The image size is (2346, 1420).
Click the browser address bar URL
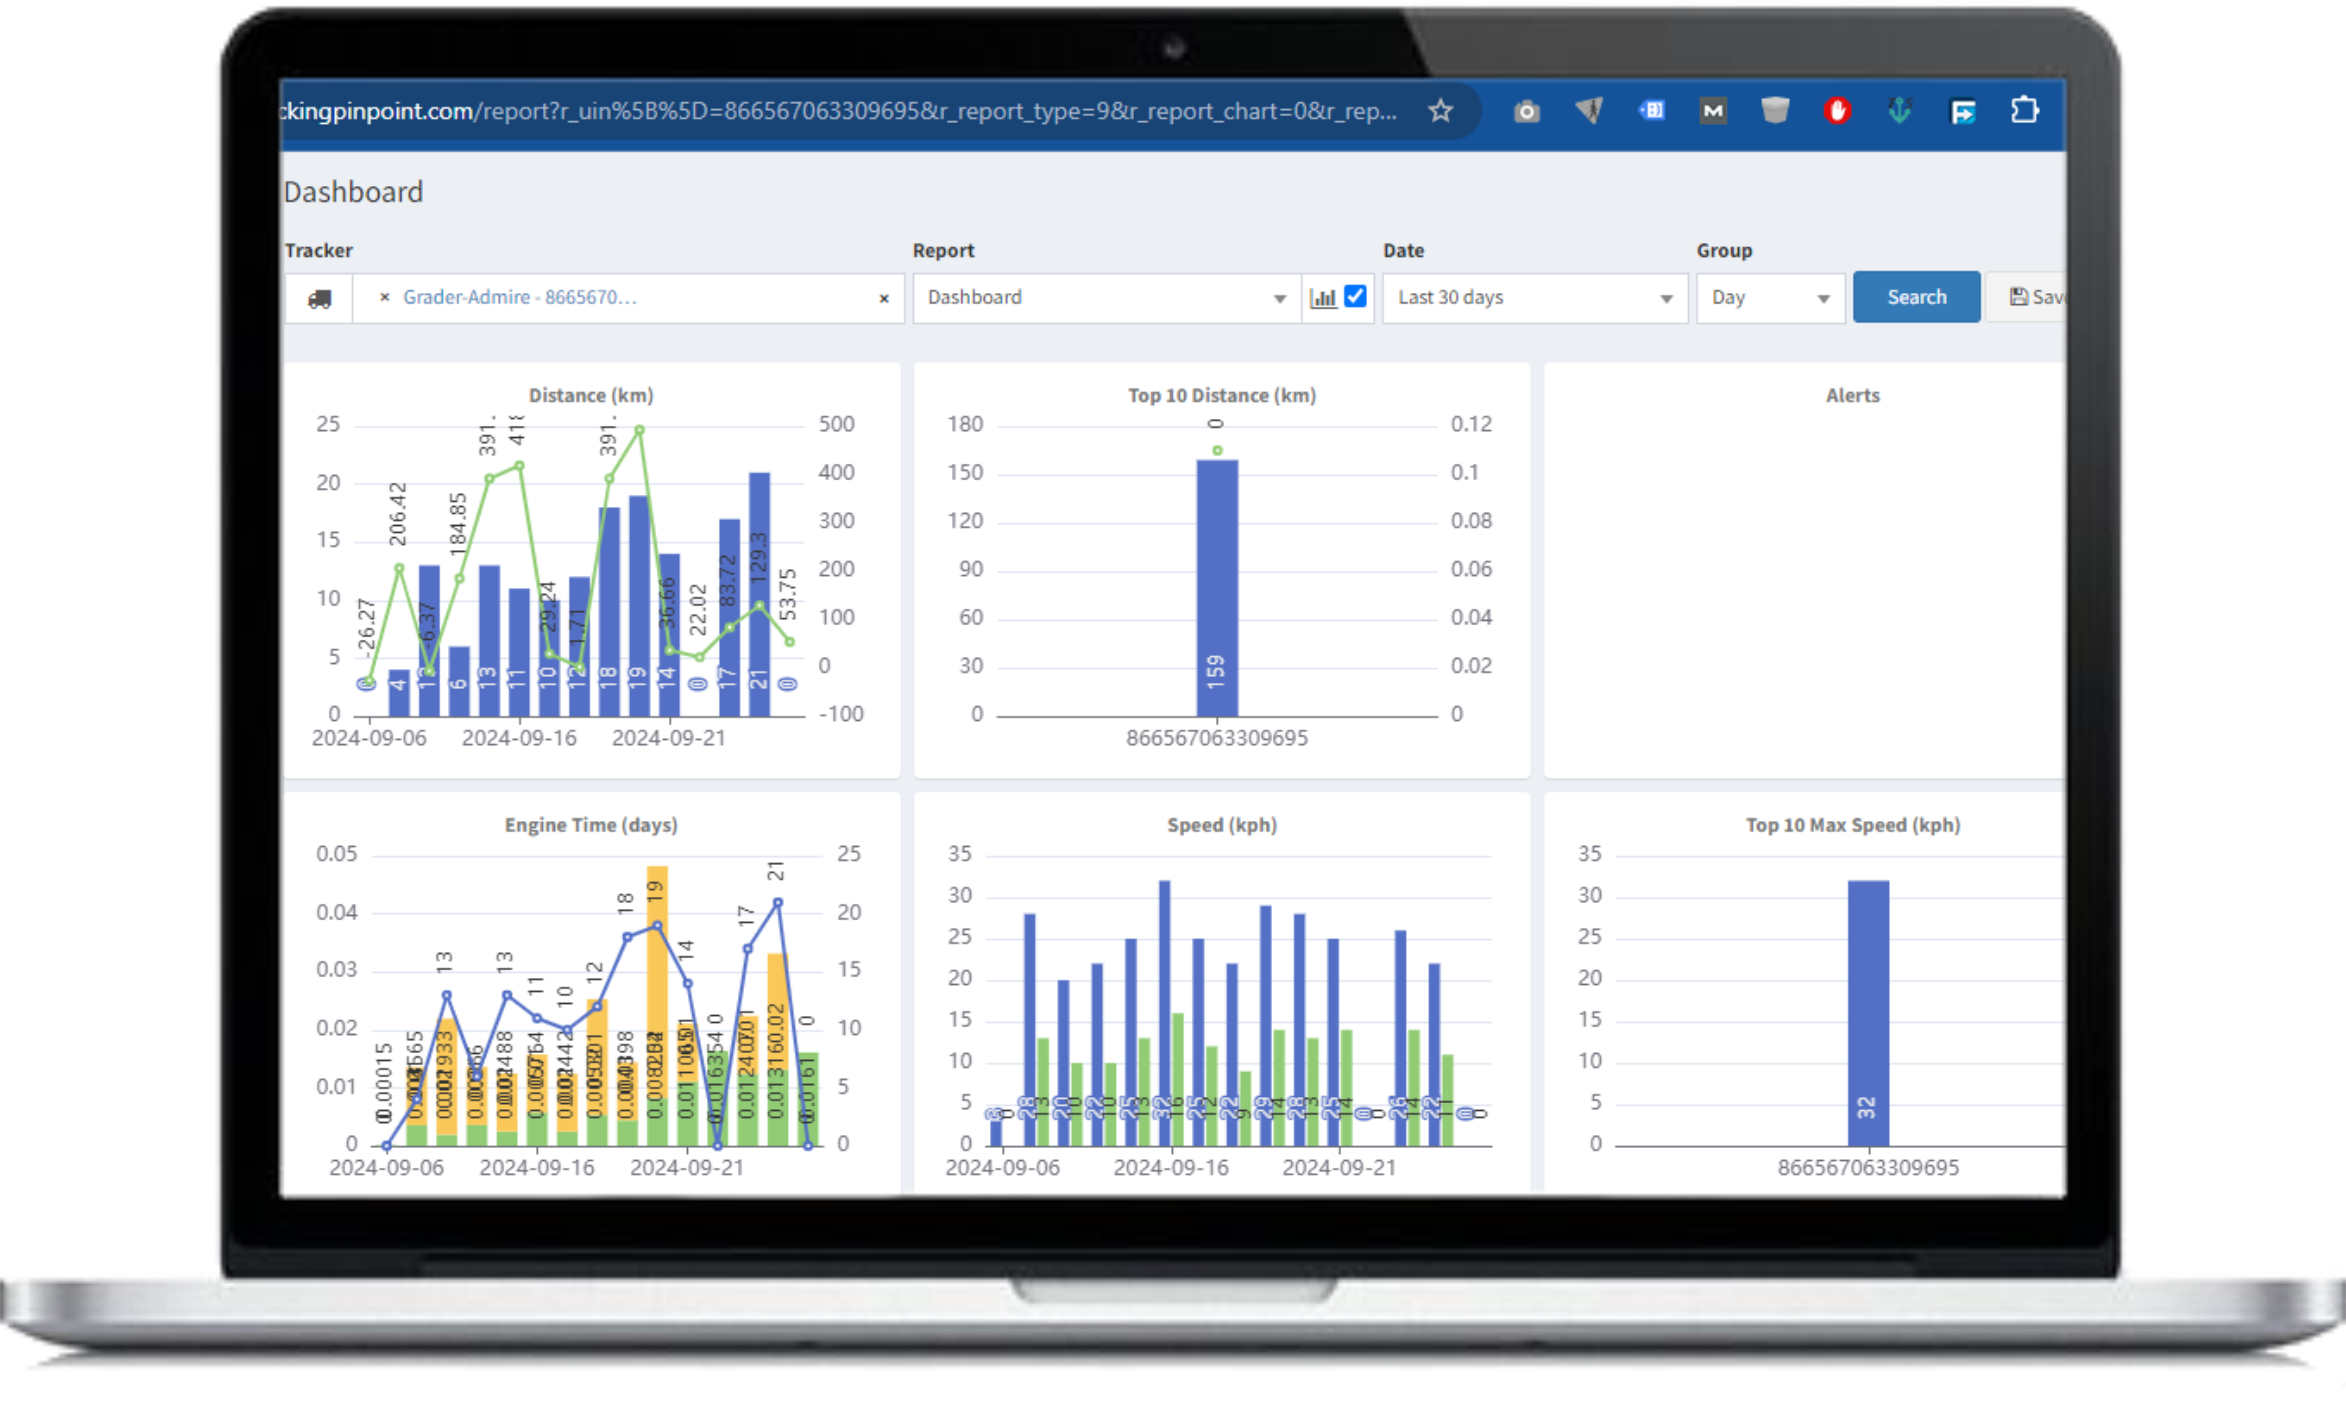pos(840,111)
